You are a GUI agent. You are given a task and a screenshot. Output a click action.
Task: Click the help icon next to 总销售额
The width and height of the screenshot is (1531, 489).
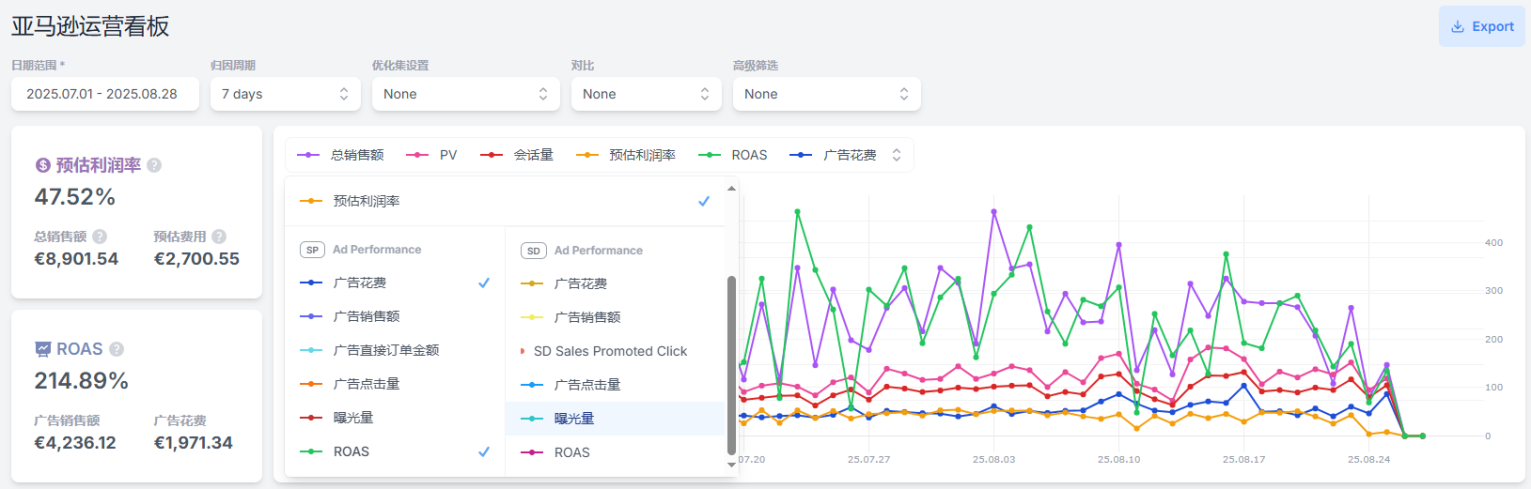[100, 237]
